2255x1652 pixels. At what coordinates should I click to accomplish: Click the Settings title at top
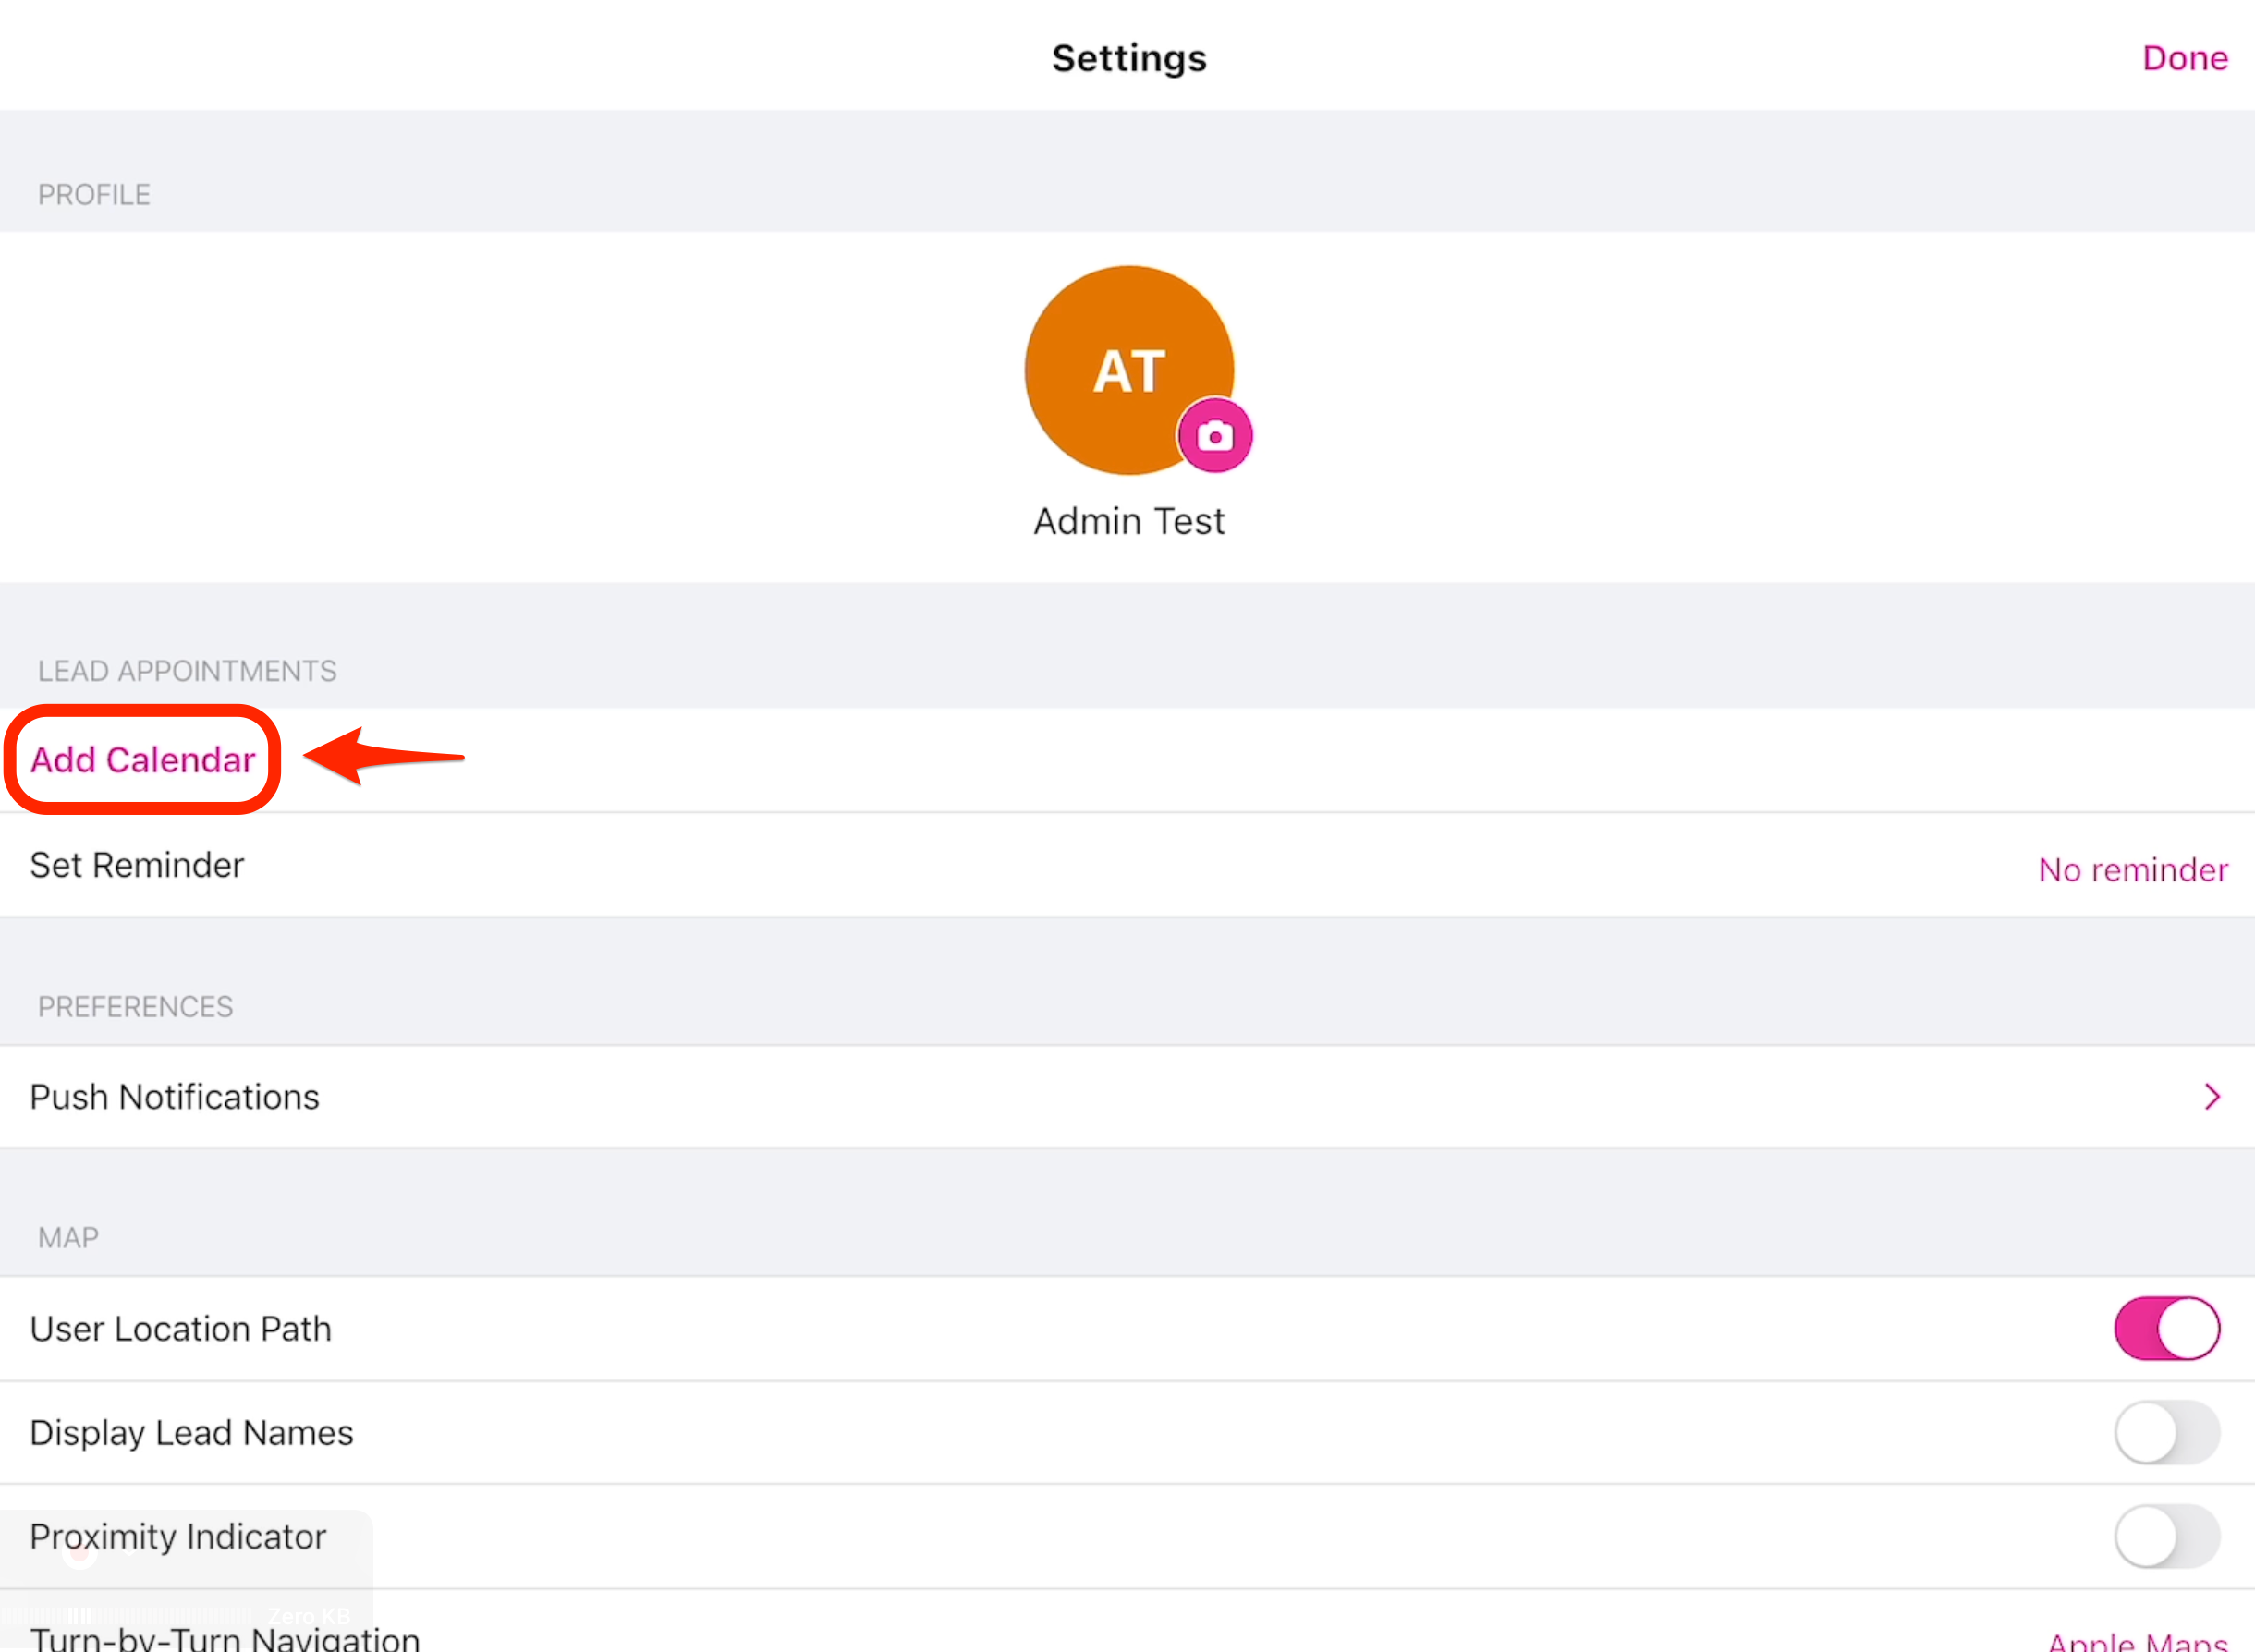pyautogui.click(x=1128, y=58)
